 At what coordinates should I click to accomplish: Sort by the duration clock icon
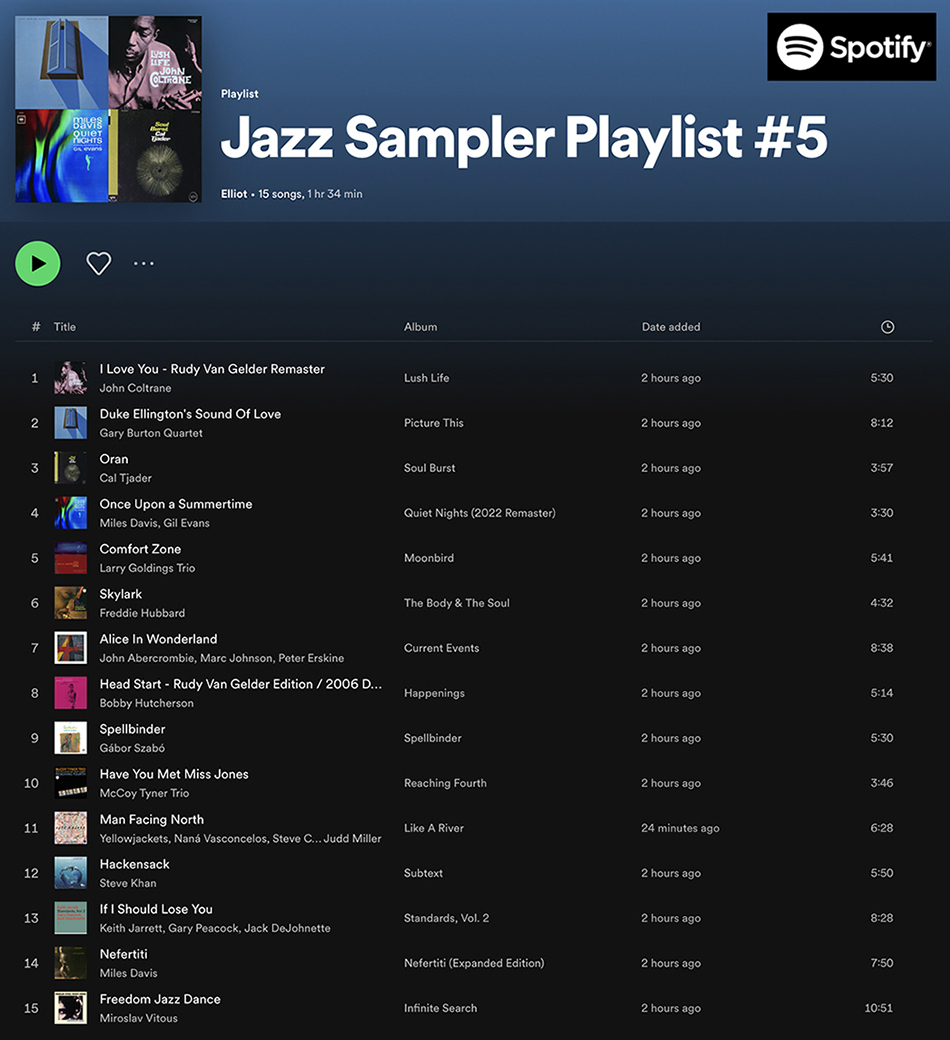click(887, 327)
